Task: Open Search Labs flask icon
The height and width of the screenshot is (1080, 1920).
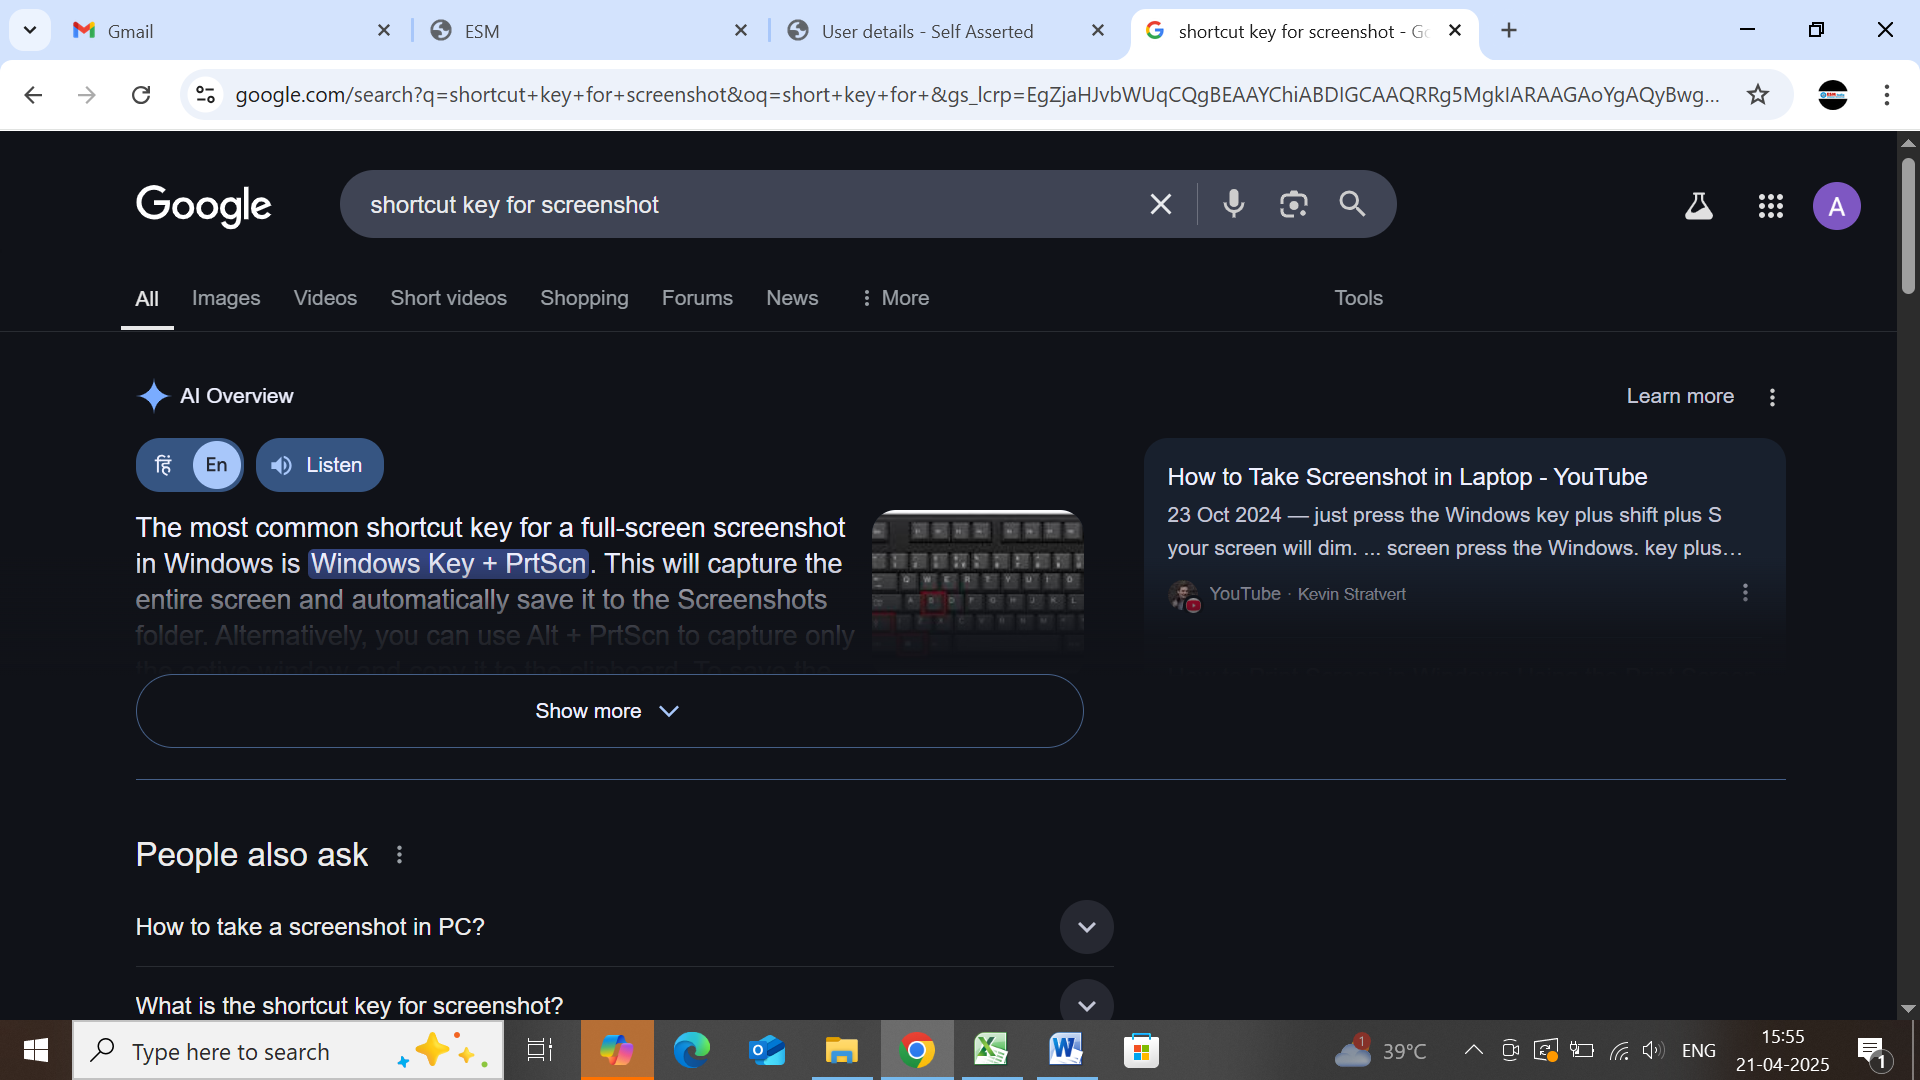Action: (1699, 206)
